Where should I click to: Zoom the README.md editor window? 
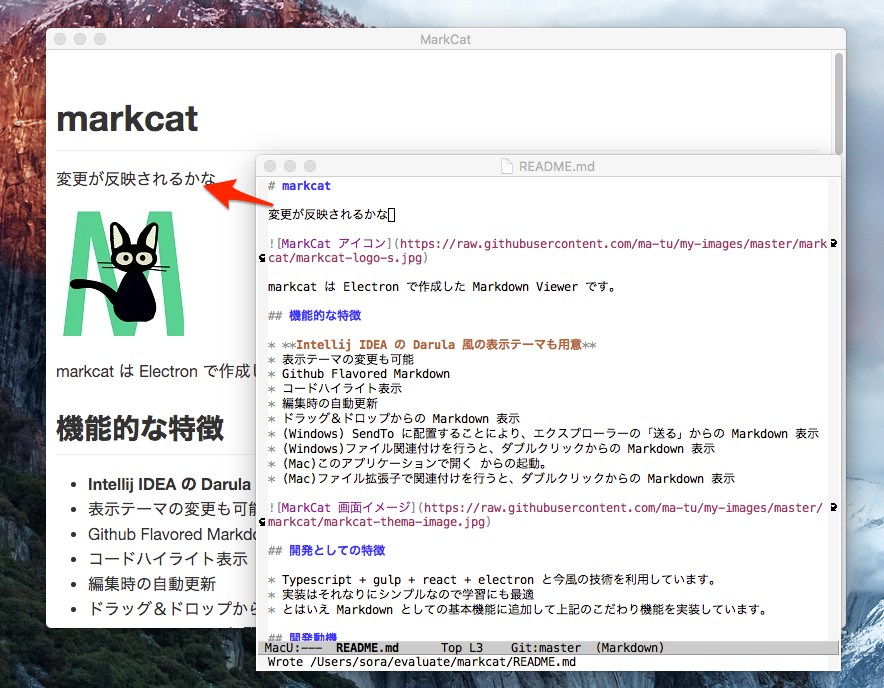(309, 166)
